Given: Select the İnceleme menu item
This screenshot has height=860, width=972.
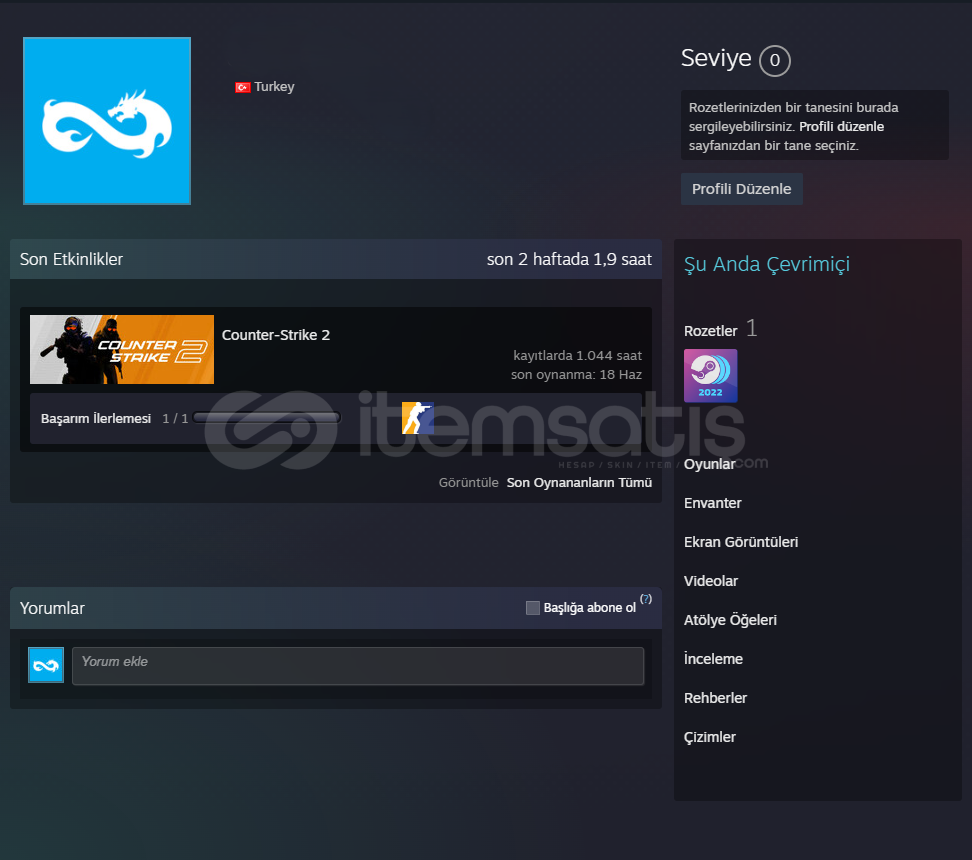Looking at the screenshot, I should click(713, 659).
